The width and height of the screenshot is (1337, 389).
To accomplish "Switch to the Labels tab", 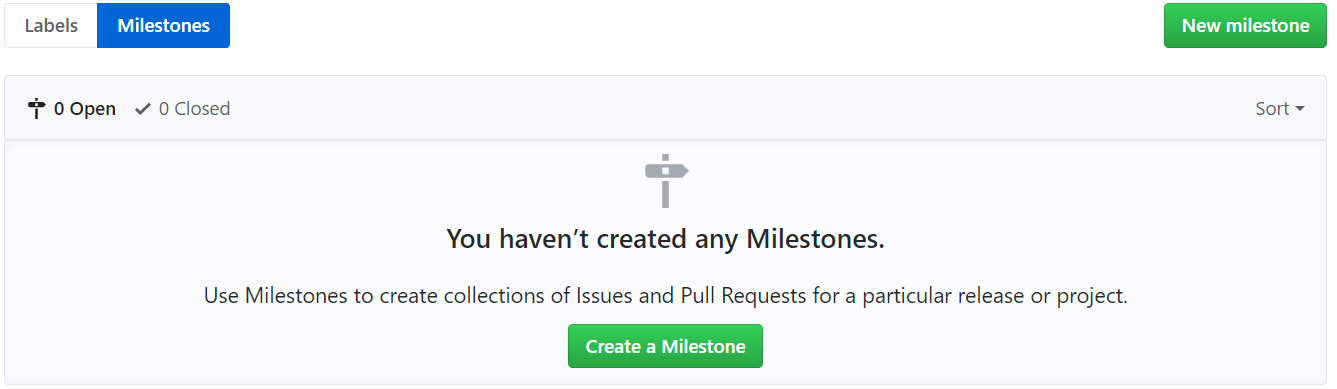I will (51, 26).
